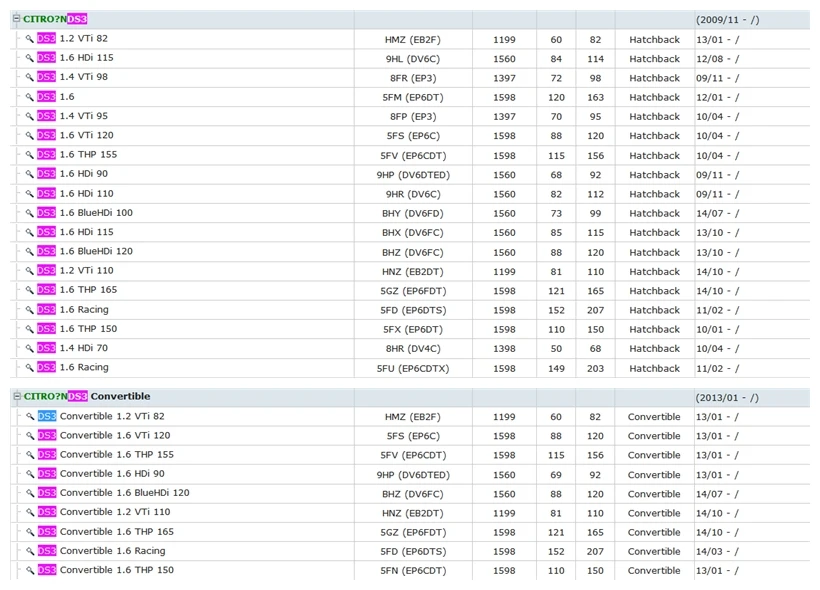Open details magnifier for DS3 1.4 VTi 95
This screenshot has height=590, width=820.
click(x=30, y=116)
